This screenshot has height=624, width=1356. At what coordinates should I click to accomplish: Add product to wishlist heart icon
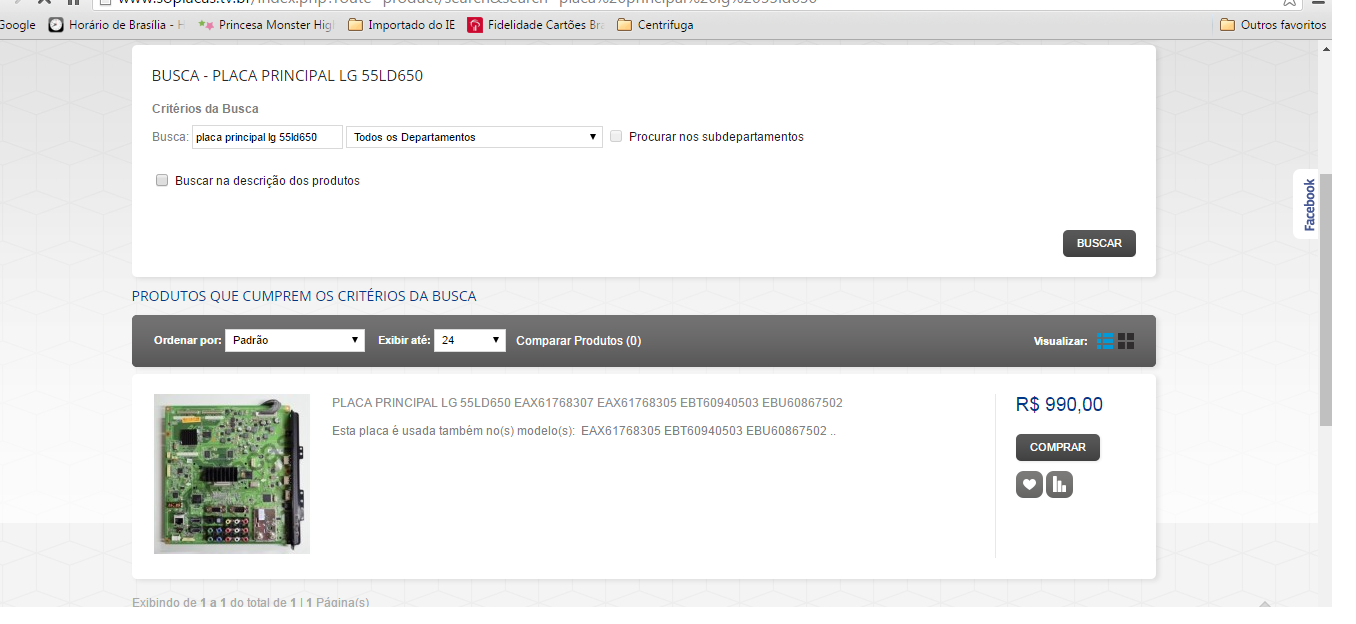(1029, 485)
